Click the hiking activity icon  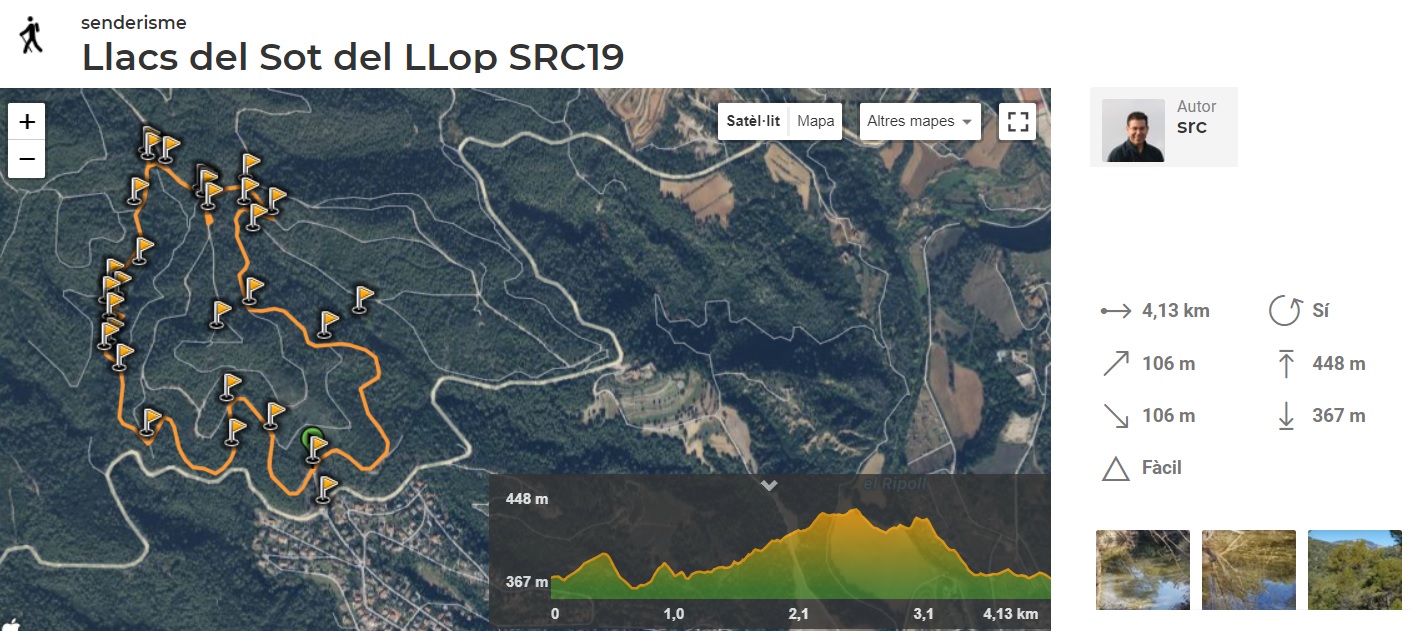32,35
